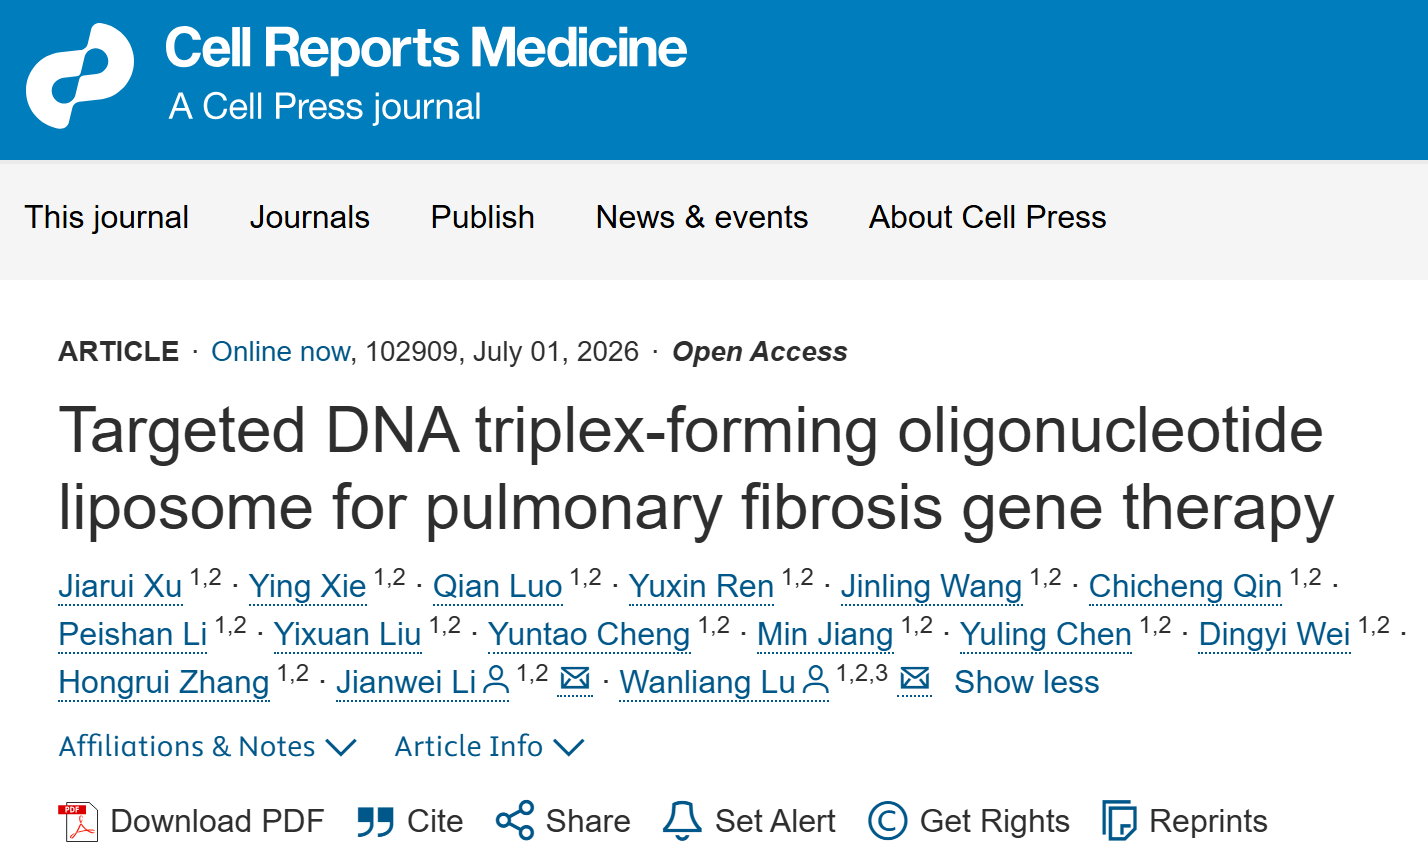This screenshot has height=848, width=1428.
Task: Open author Yuntao Cheng's link
Action: [589, 634]
